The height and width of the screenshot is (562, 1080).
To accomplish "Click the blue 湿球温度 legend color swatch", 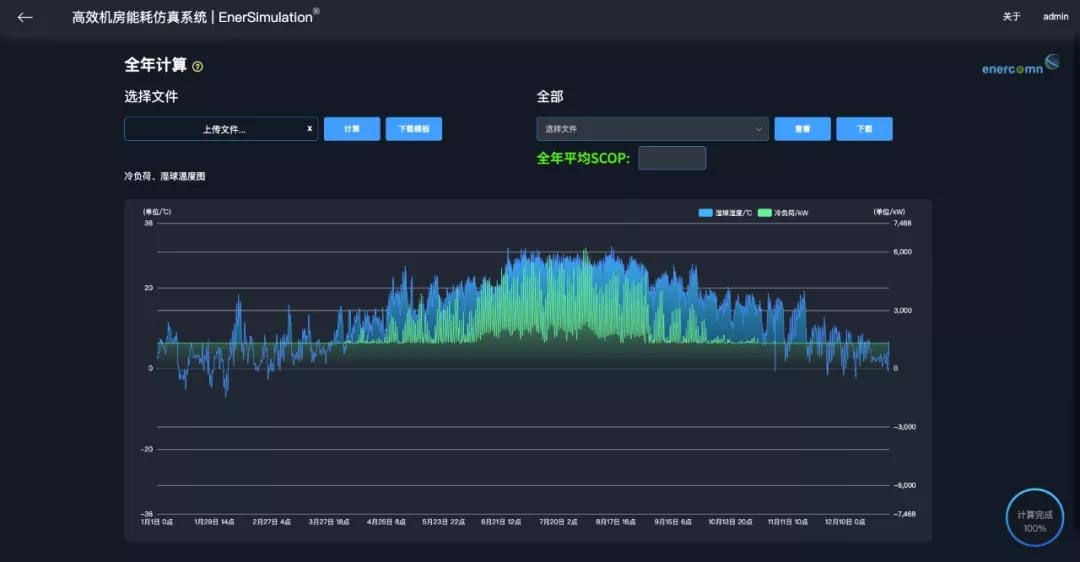I will pyautogui.click(x=706, y=213).
